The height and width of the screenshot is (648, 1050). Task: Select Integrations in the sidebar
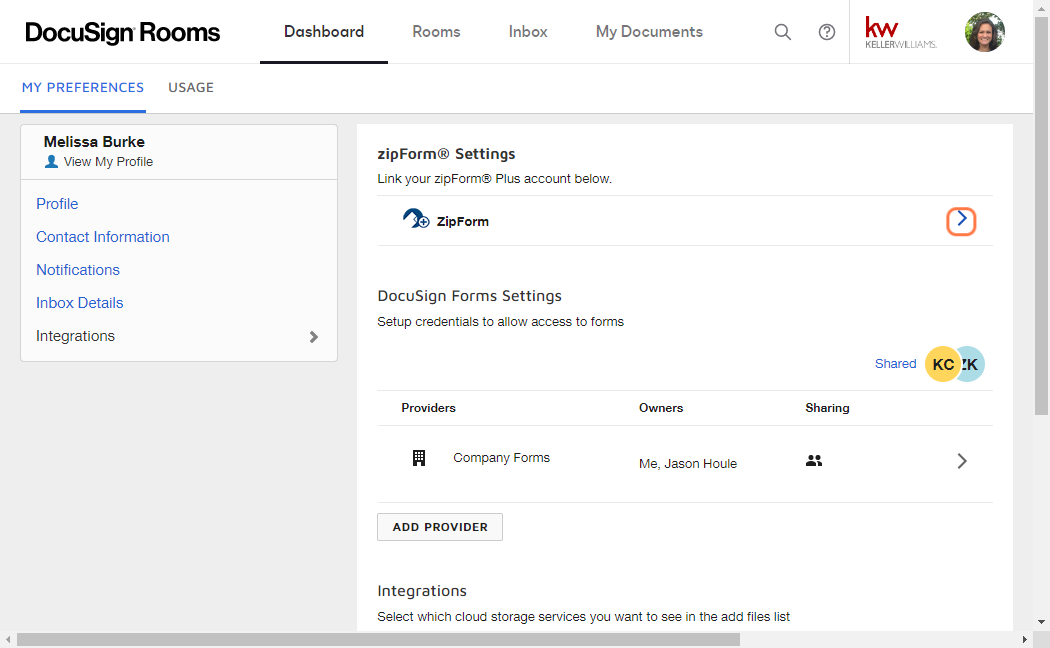point(75,336)
